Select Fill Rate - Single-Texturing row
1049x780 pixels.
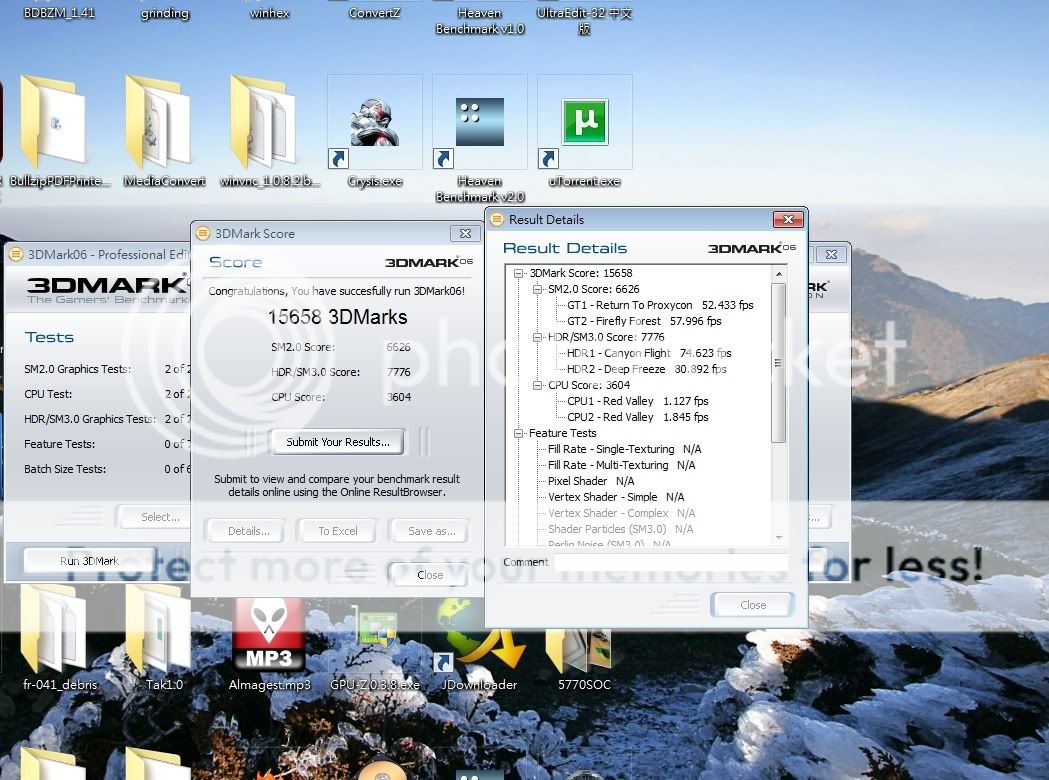pos(624,450)
